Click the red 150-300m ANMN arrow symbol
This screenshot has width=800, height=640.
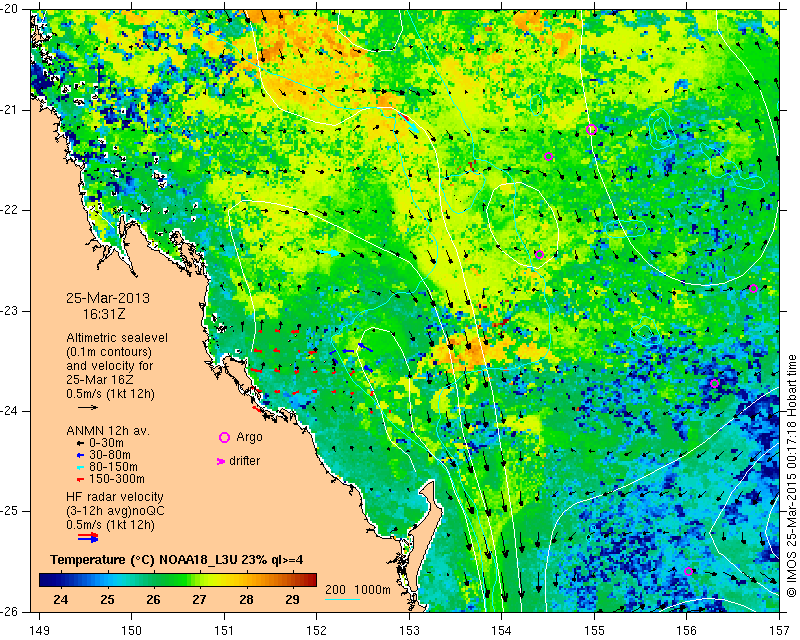coord(79,480)
